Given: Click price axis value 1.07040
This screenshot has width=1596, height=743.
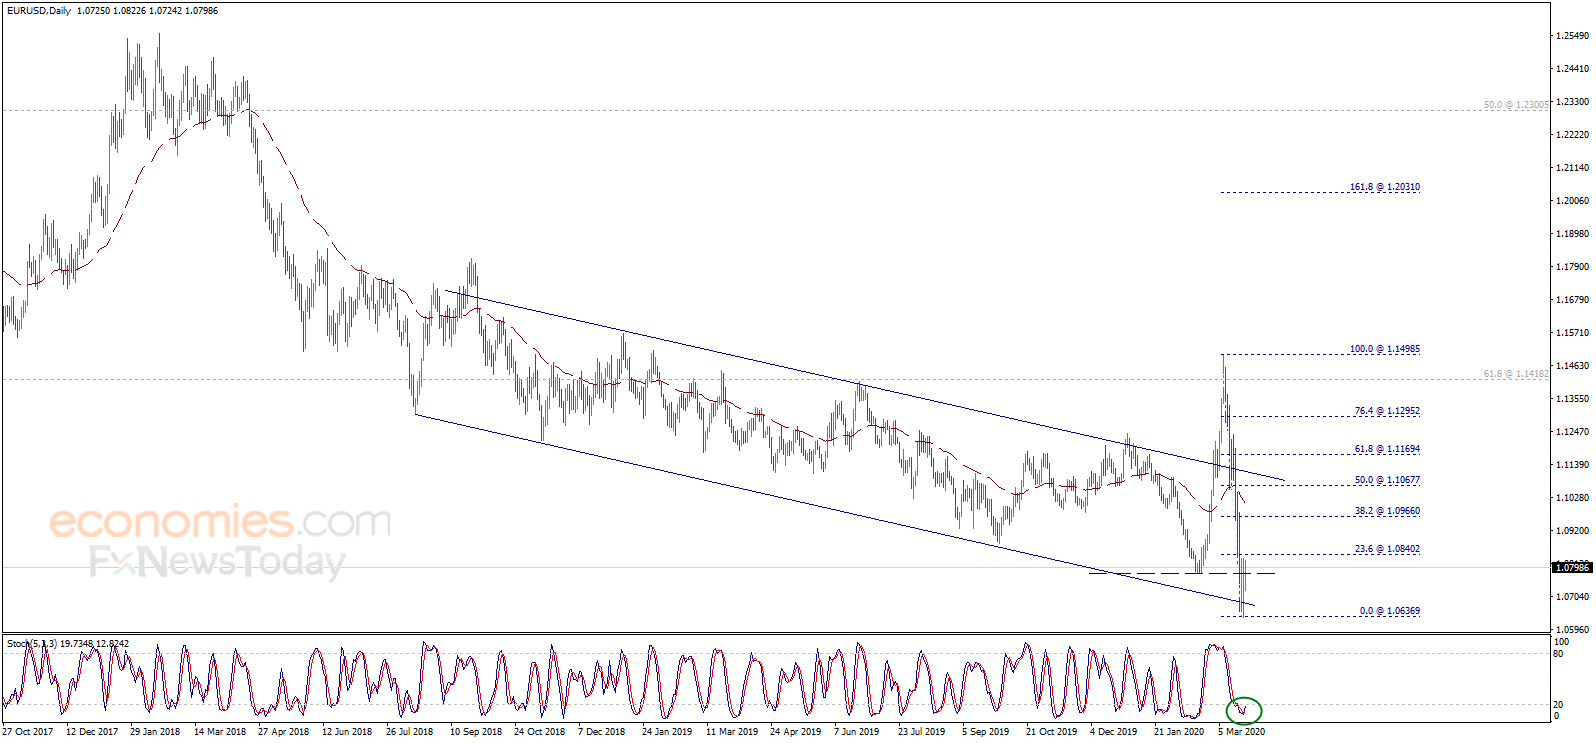Looking at the screenshot, I should coord(1573,597).
